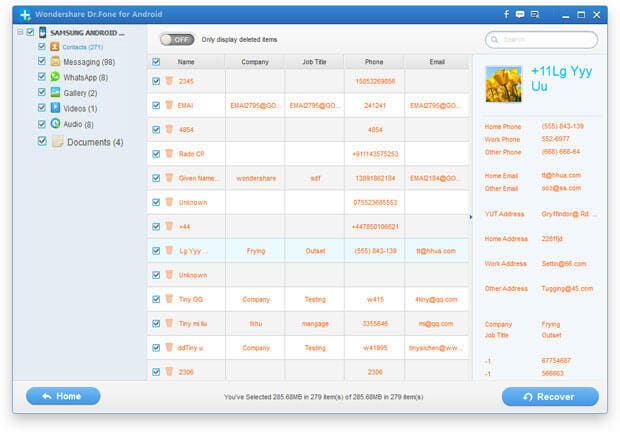Click the tulip contact photo thumbnail
Screen dimensions: 620x432
[x=503, y=84]
